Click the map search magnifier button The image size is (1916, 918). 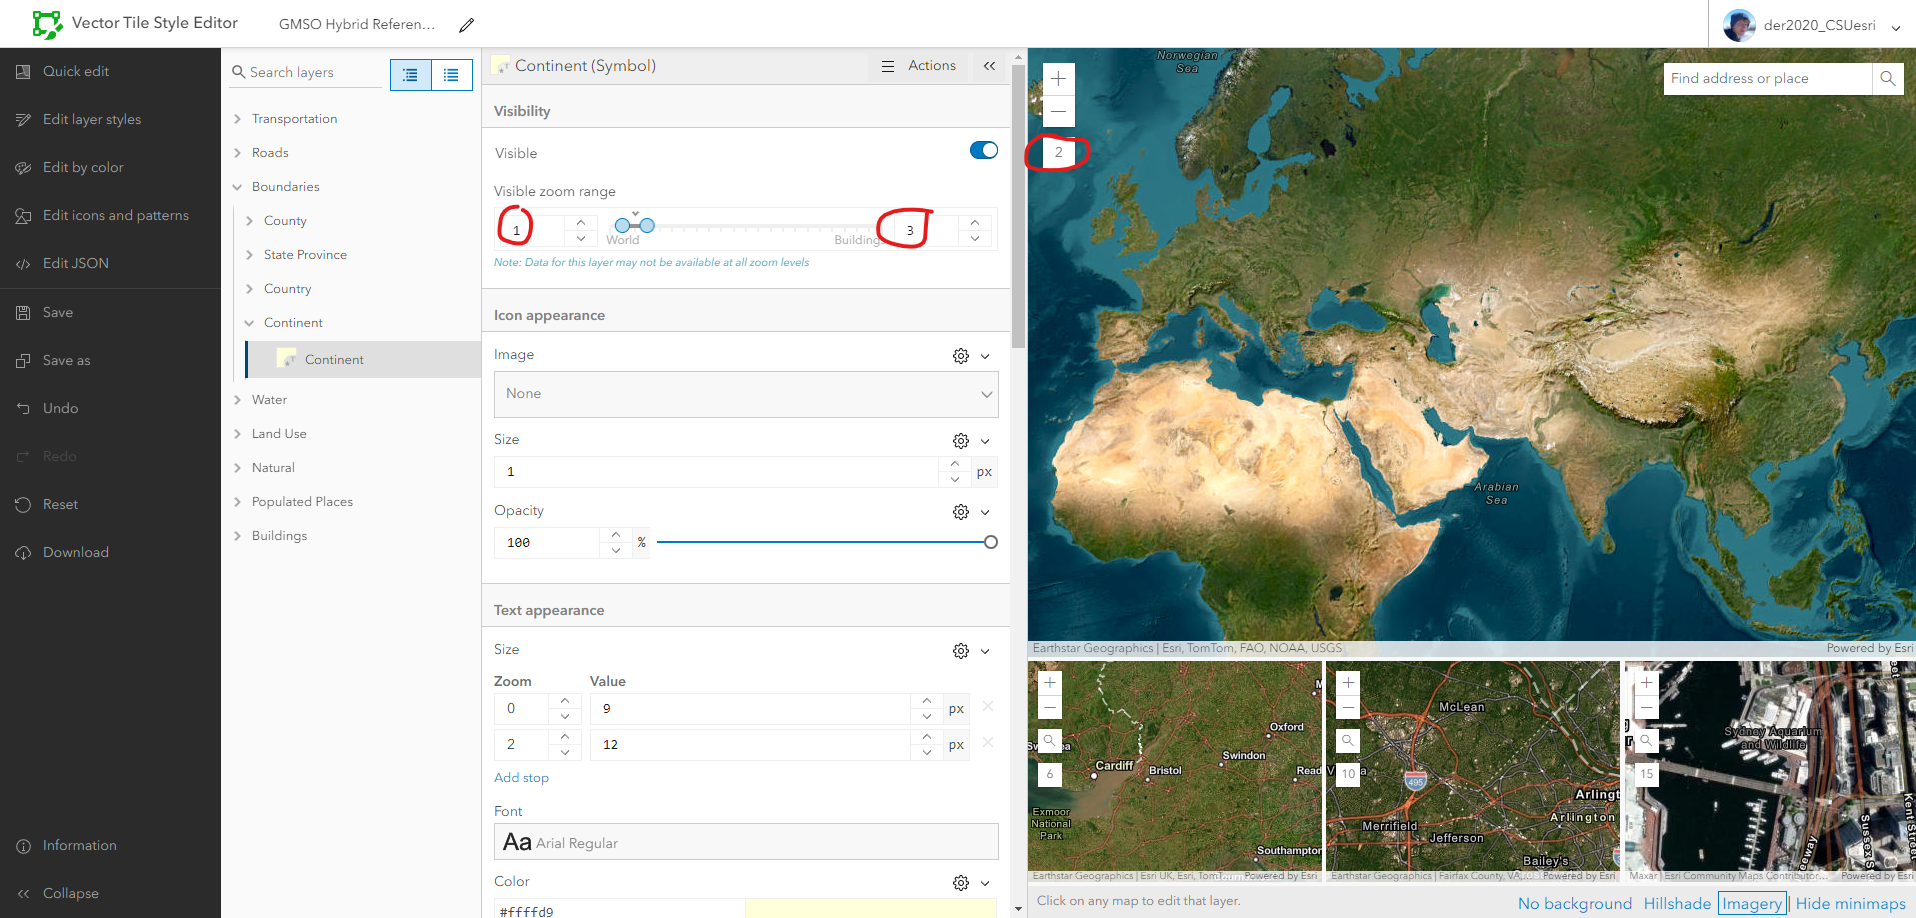pos(1887,79)
